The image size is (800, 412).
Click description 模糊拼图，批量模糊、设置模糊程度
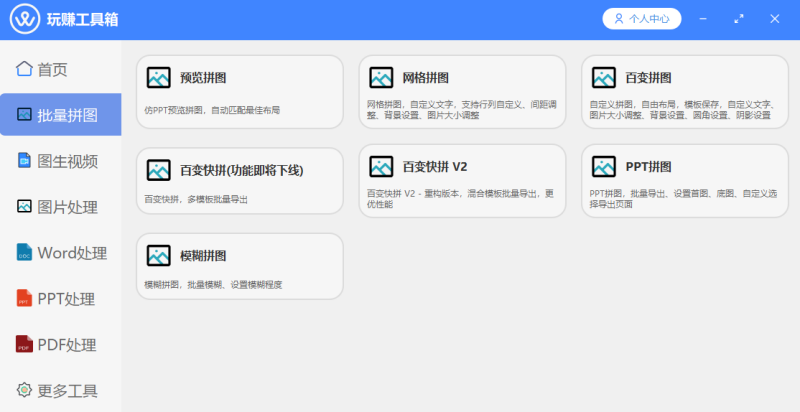pos(213,285)
